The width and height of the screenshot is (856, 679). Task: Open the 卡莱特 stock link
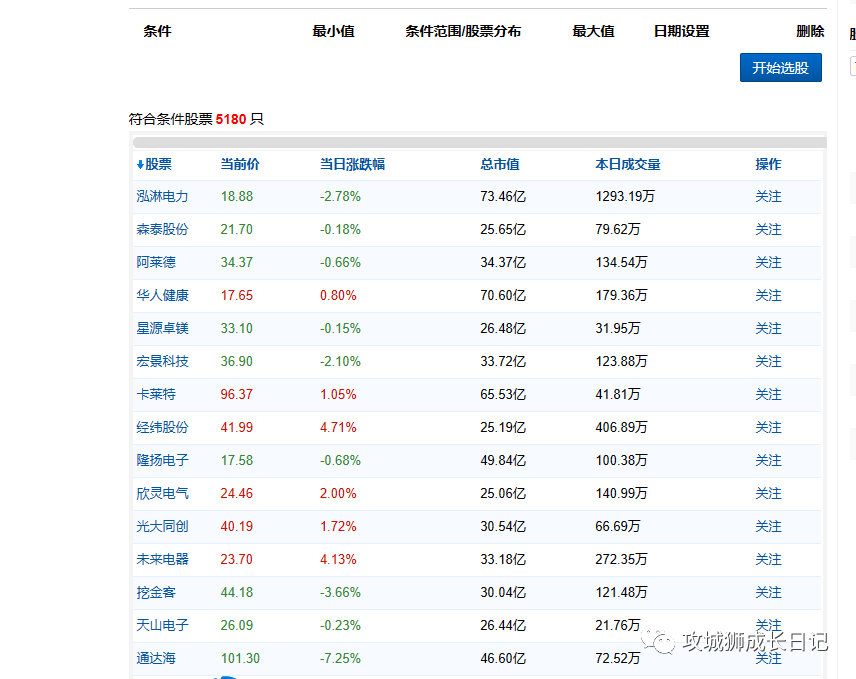click(x=156, y=395)
